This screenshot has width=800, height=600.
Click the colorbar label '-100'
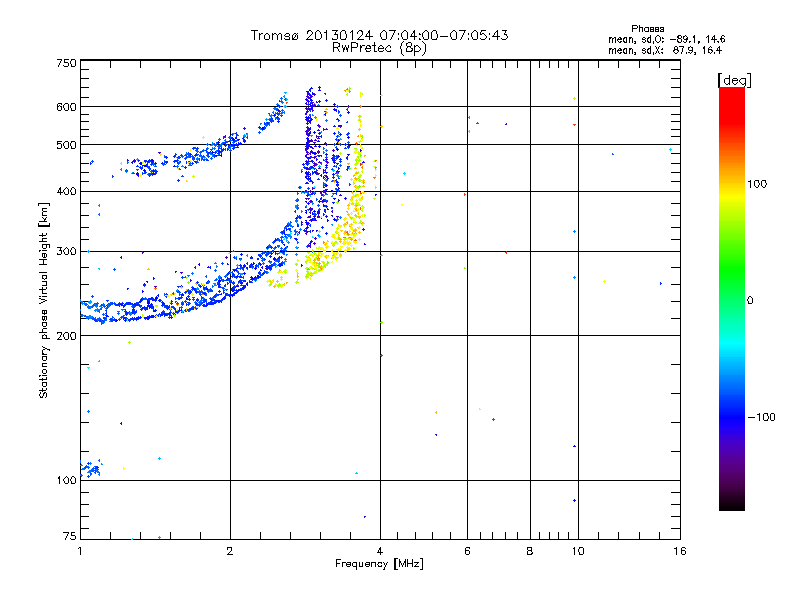[x=761, y=417]
